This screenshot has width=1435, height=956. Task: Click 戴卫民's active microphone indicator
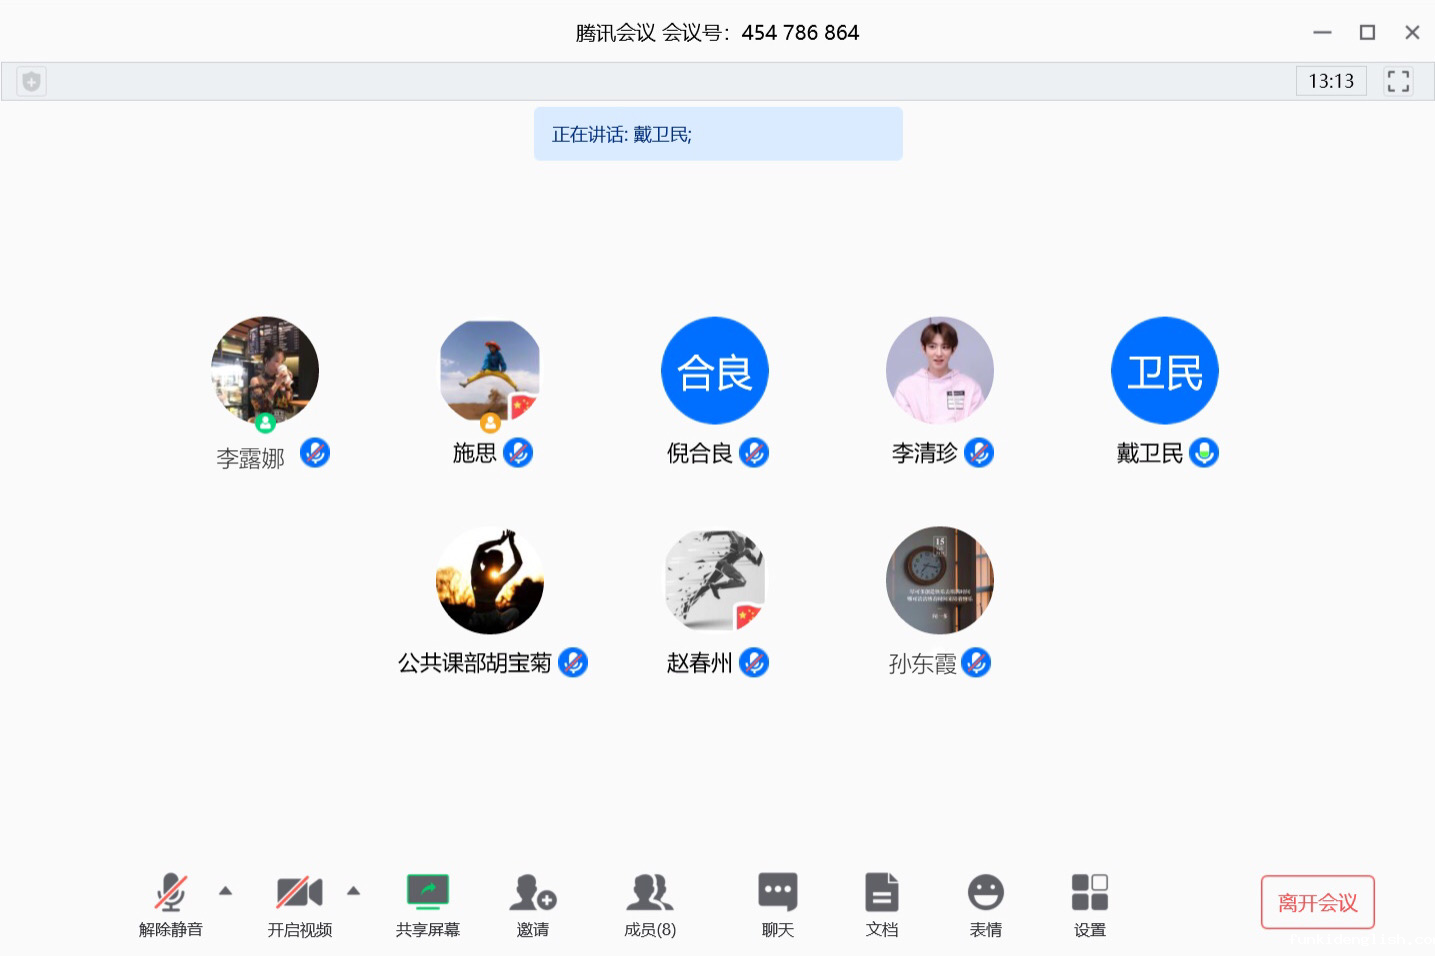[x=1204, y=453]
